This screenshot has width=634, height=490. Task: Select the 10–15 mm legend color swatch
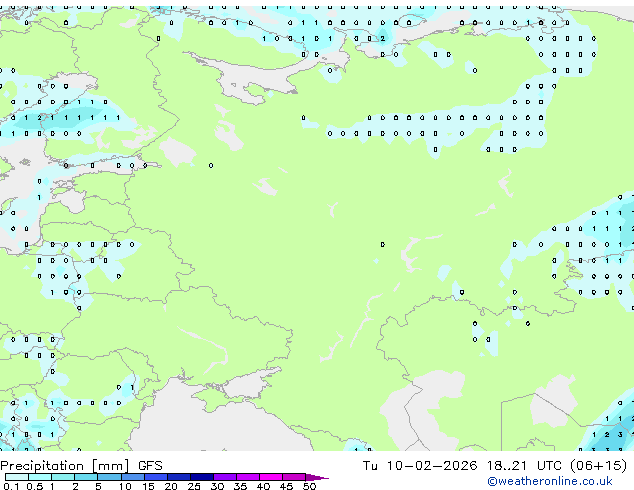click(133, 477)
